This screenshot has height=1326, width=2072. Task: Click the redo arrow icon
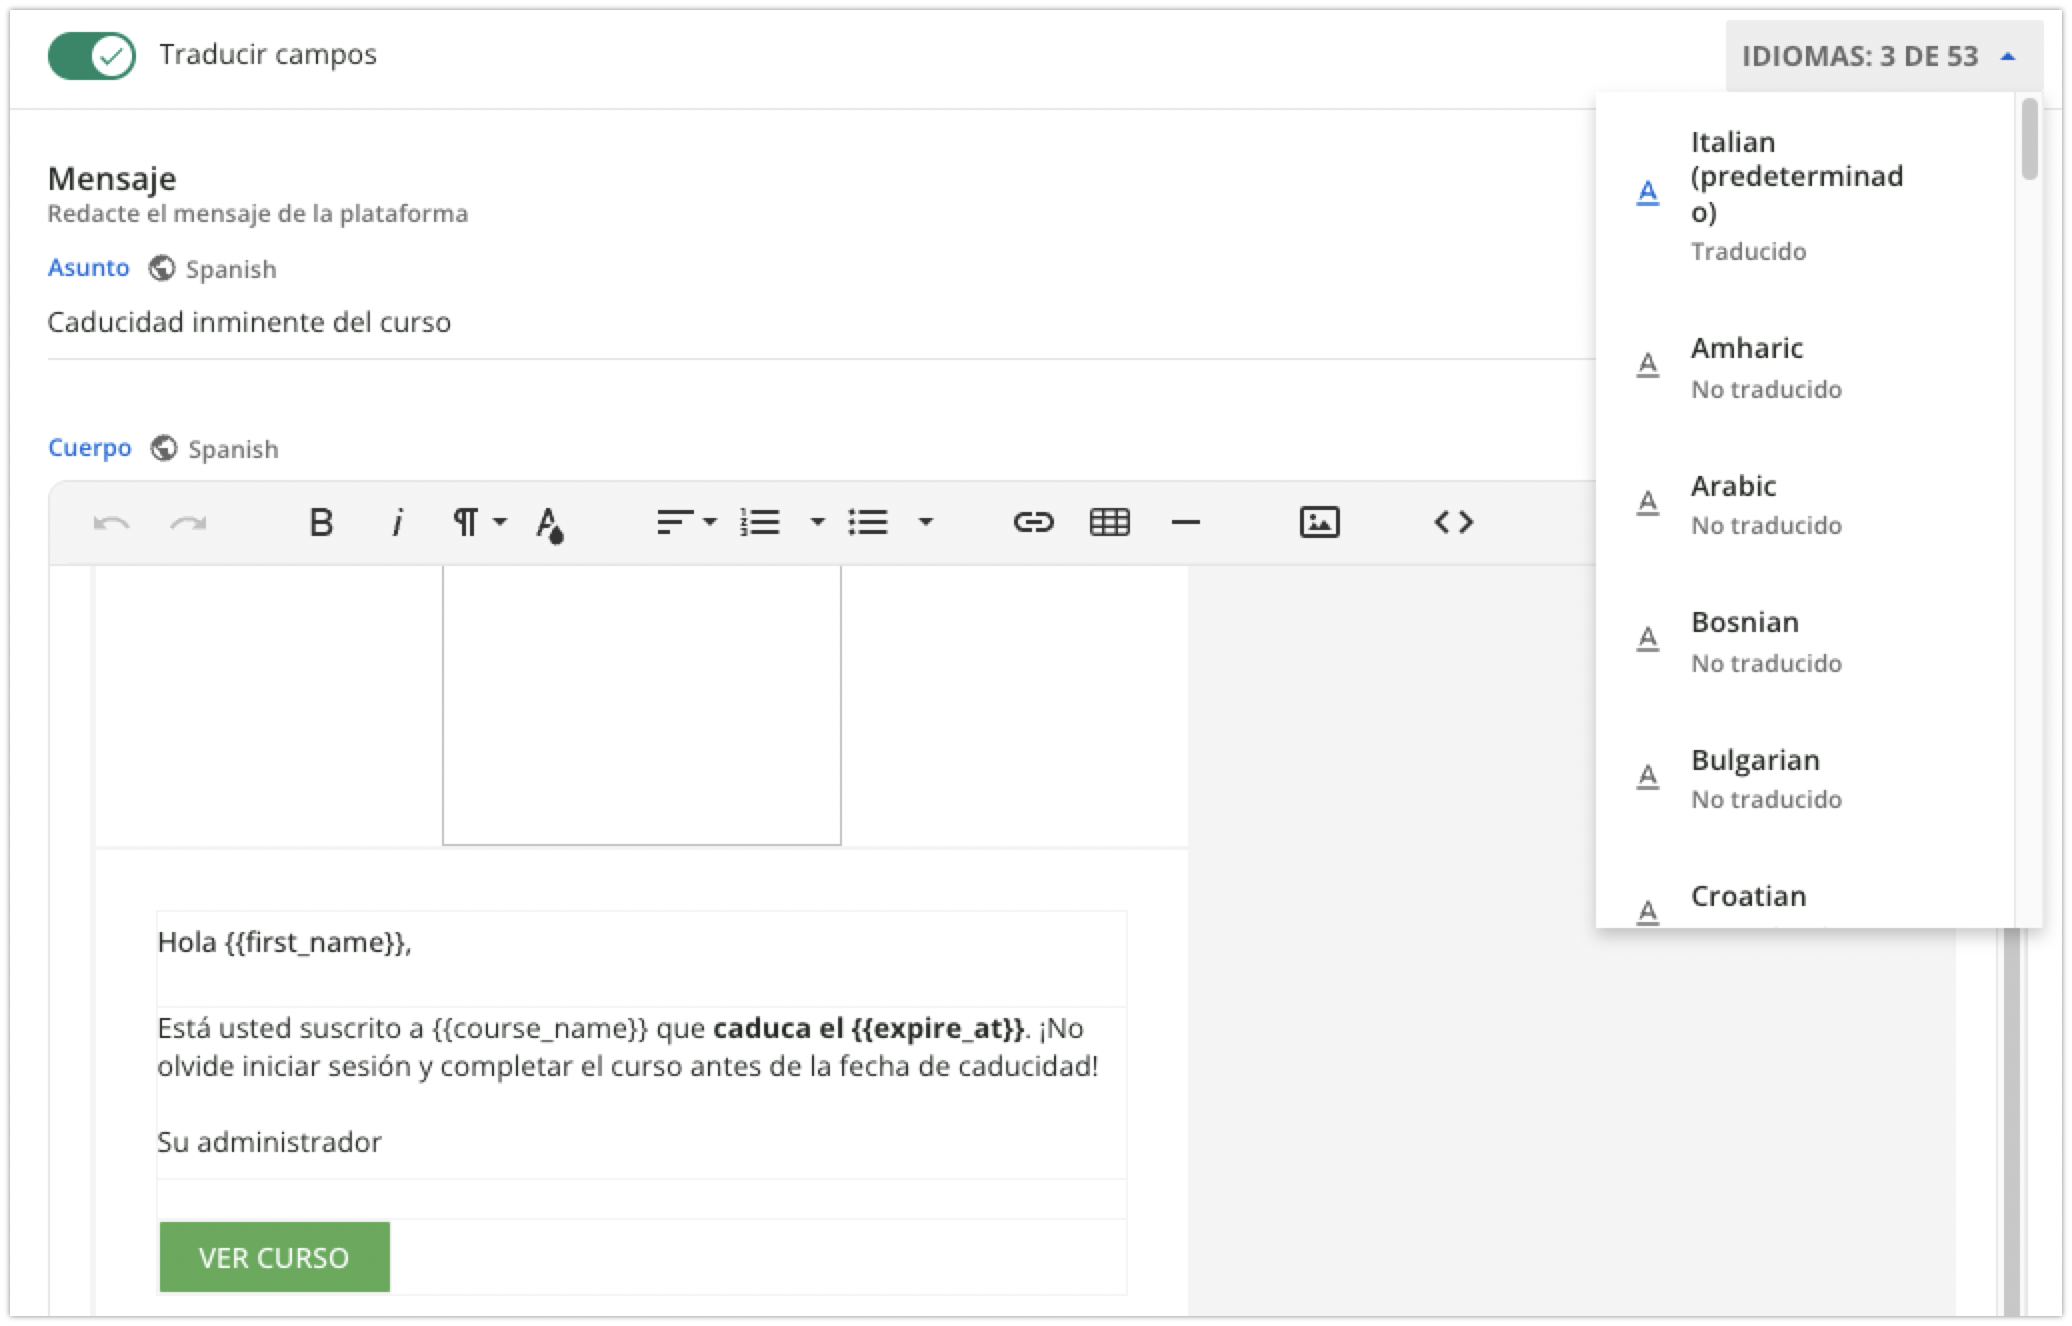pos(188,522)
